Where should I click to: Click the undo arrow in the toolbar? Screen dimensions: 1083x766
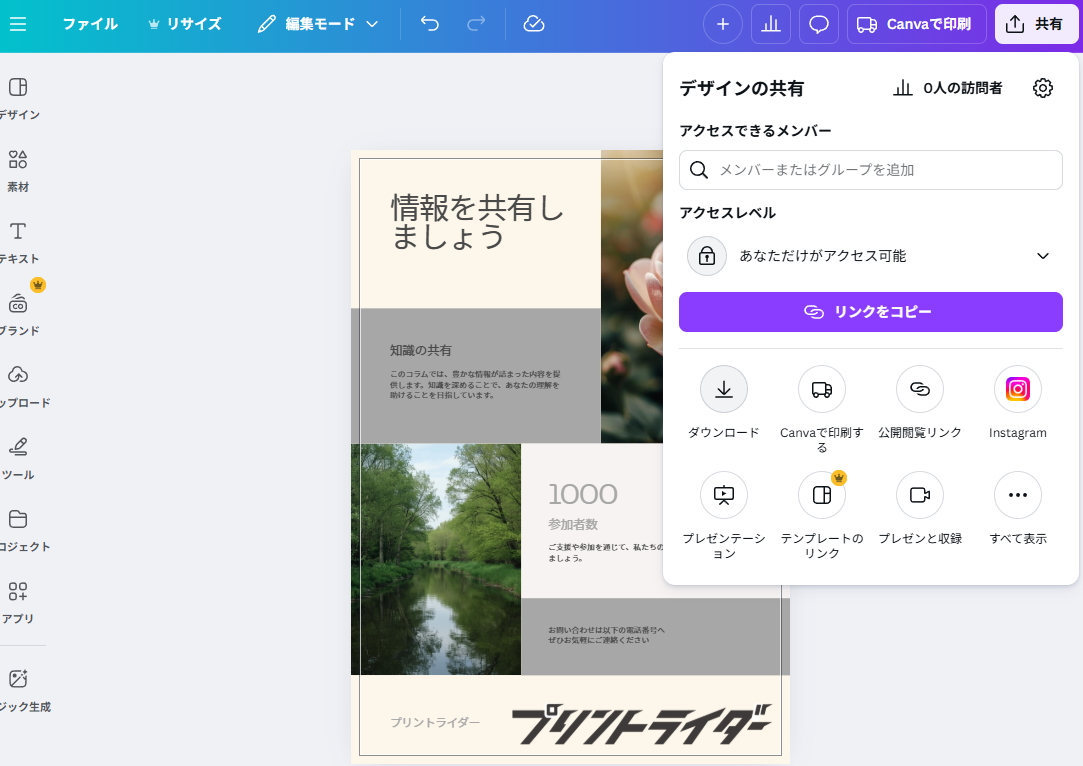[429, 23]
